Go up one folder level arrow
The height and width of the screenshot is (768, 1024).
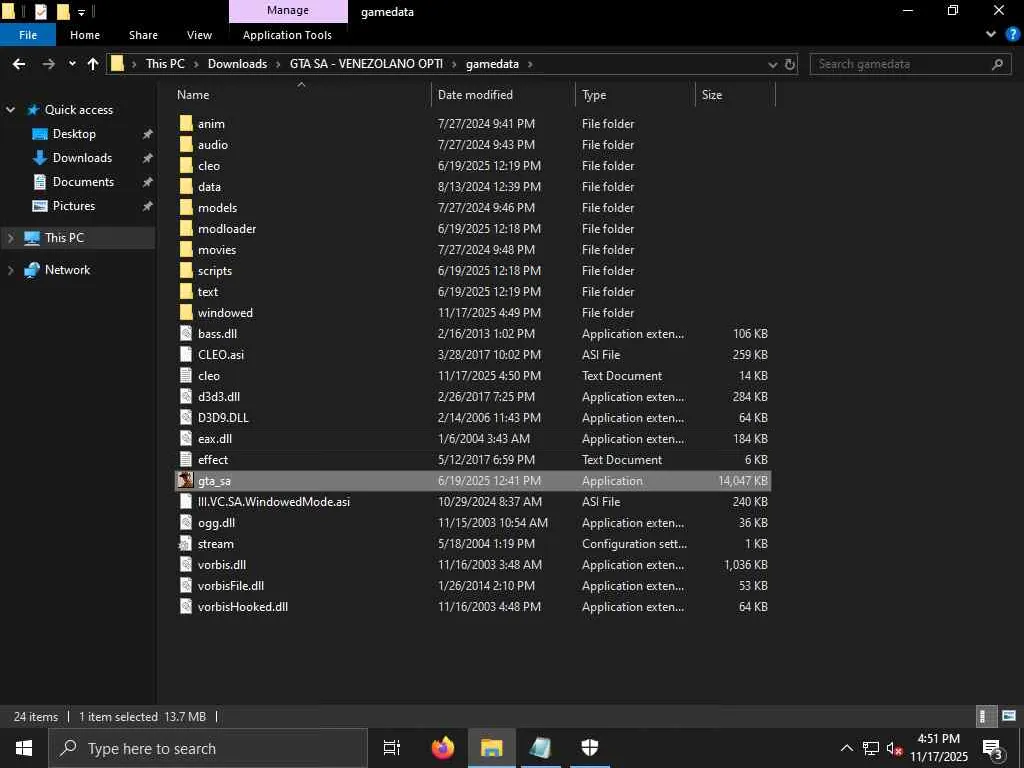coord(93,64)
